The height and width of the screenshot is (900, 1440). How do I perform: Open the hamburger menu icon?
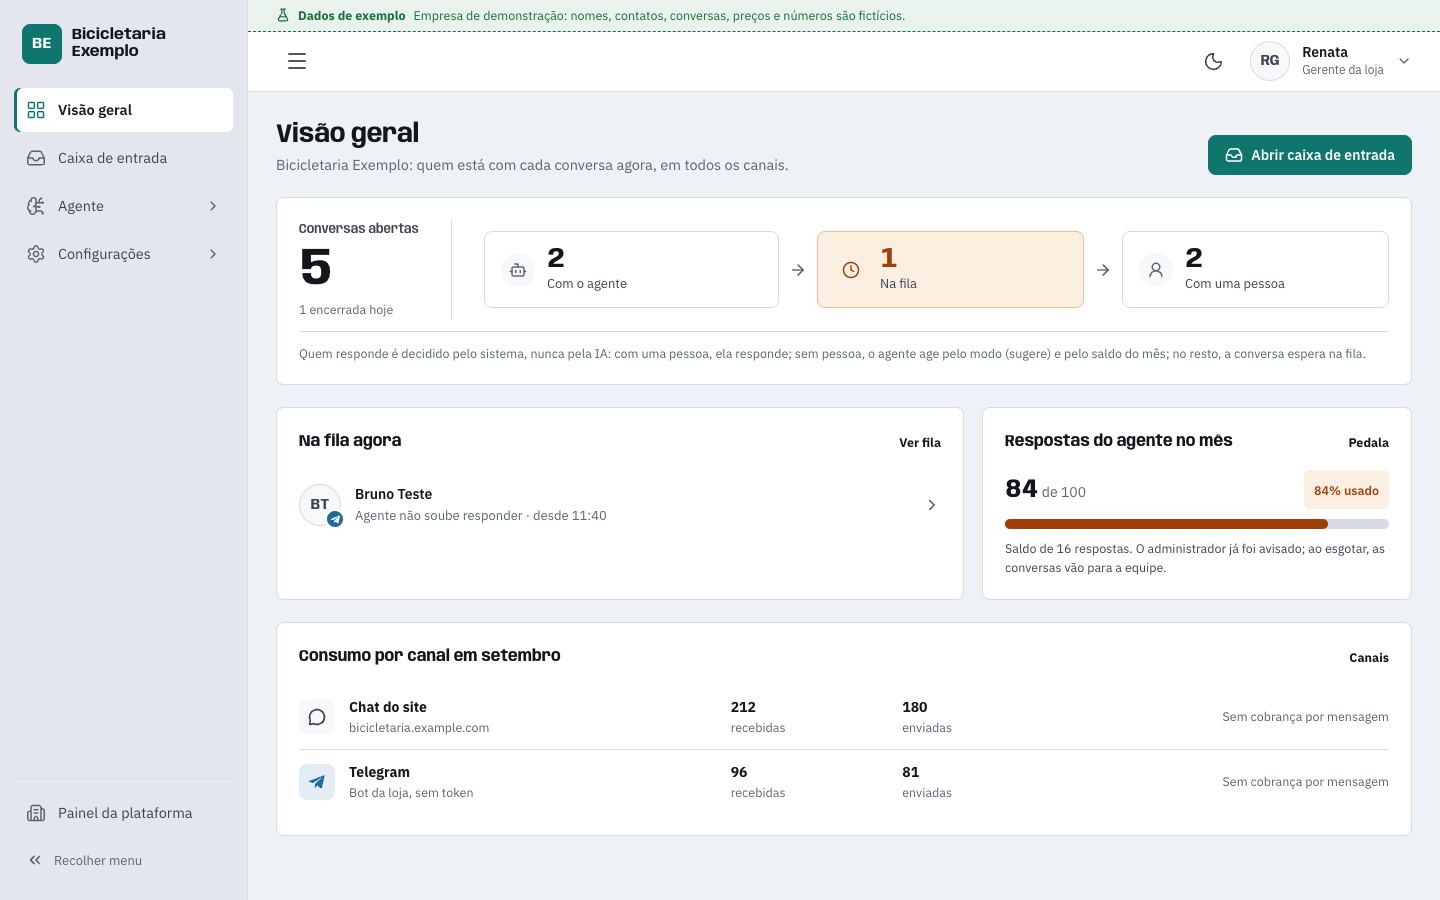tap(297, 61)
